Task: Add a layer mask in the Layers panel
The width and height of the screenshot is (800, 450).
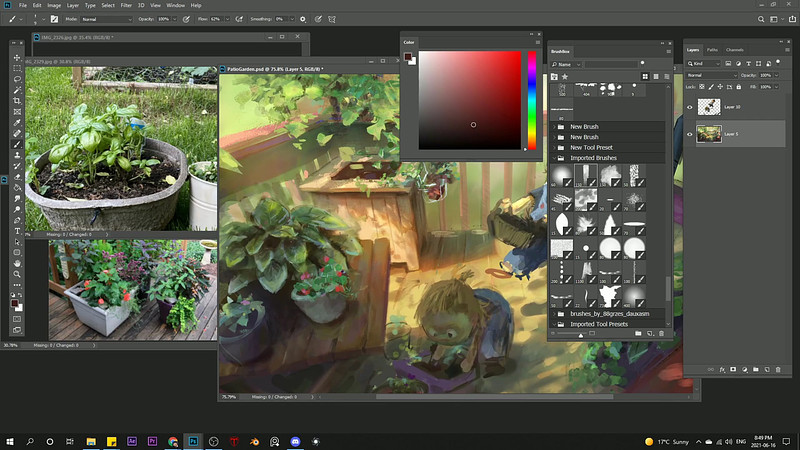Action: tap(733, 369)
